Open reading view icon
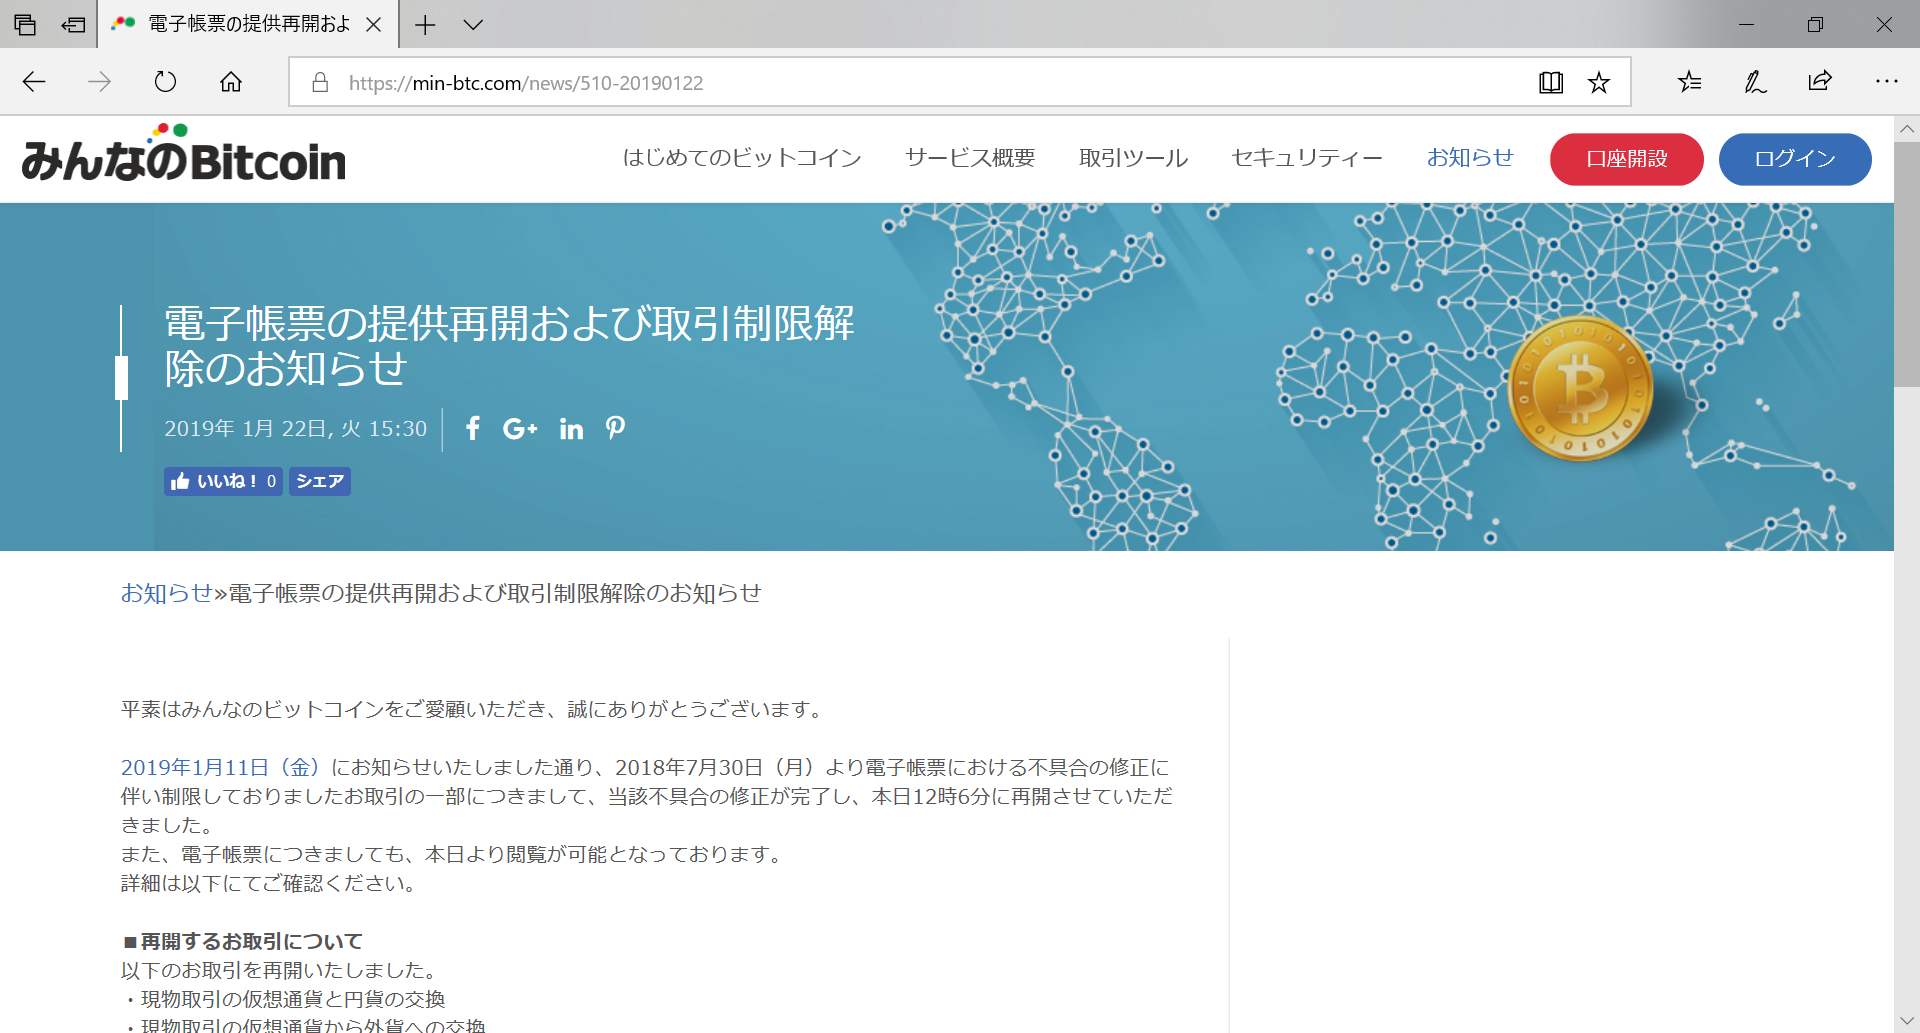Viewport: 1920px width, 1033px height. click(x=1551, y=82)
